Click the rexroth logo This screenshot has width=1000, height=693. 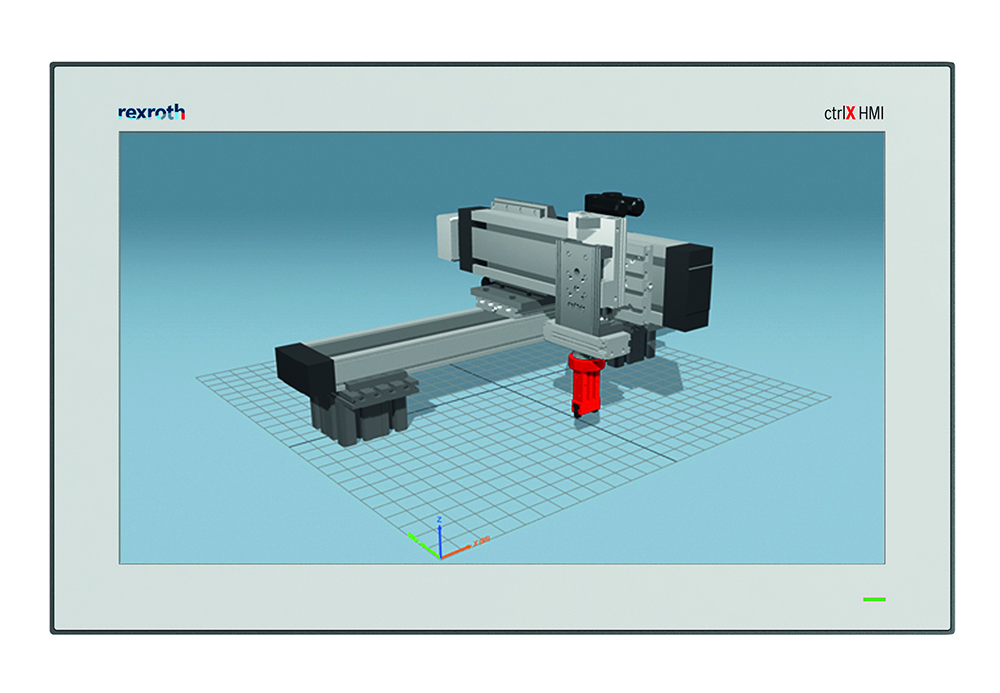[x=151, y=112]
